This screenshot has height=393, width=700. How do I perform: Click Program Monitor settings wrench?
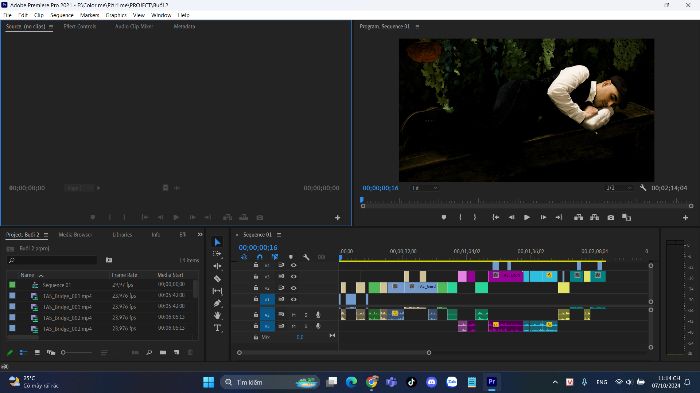click(x=643, y=188)
